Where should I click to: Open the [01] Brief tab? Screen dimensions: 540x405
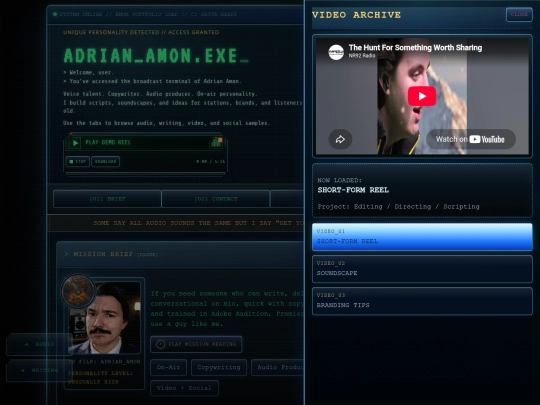(x=107, y=199)
